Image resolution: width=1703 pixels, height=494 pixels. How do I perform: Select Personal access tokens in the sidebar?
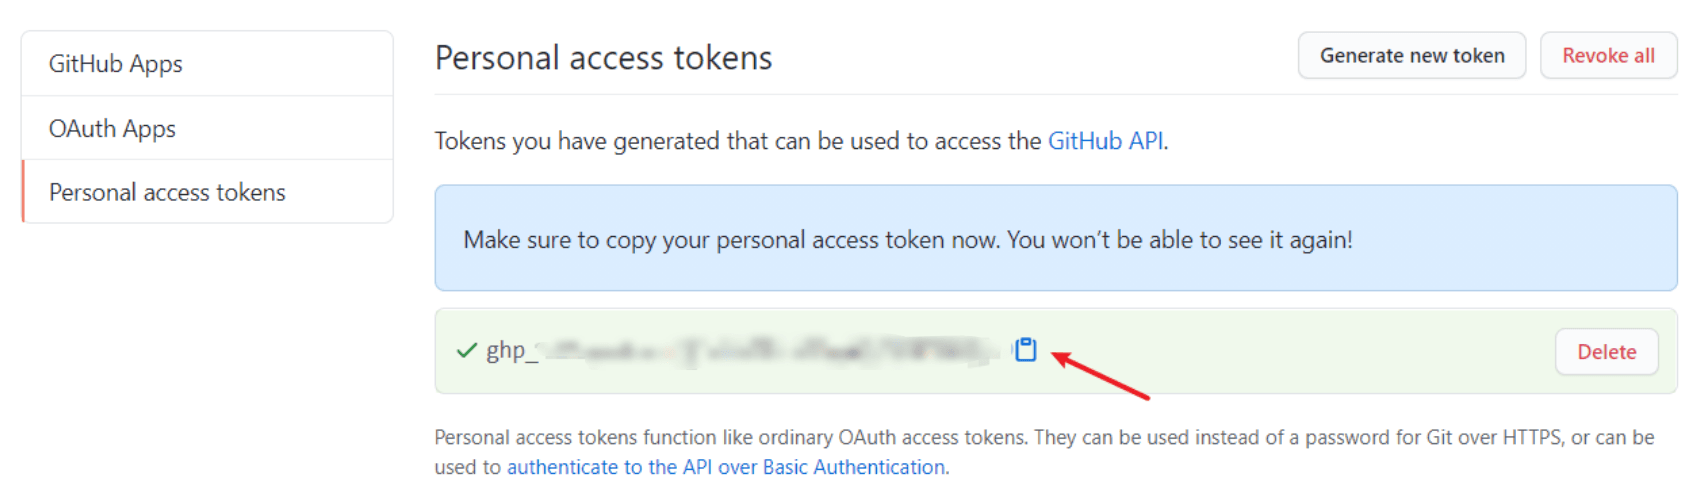tap(207, 192)
